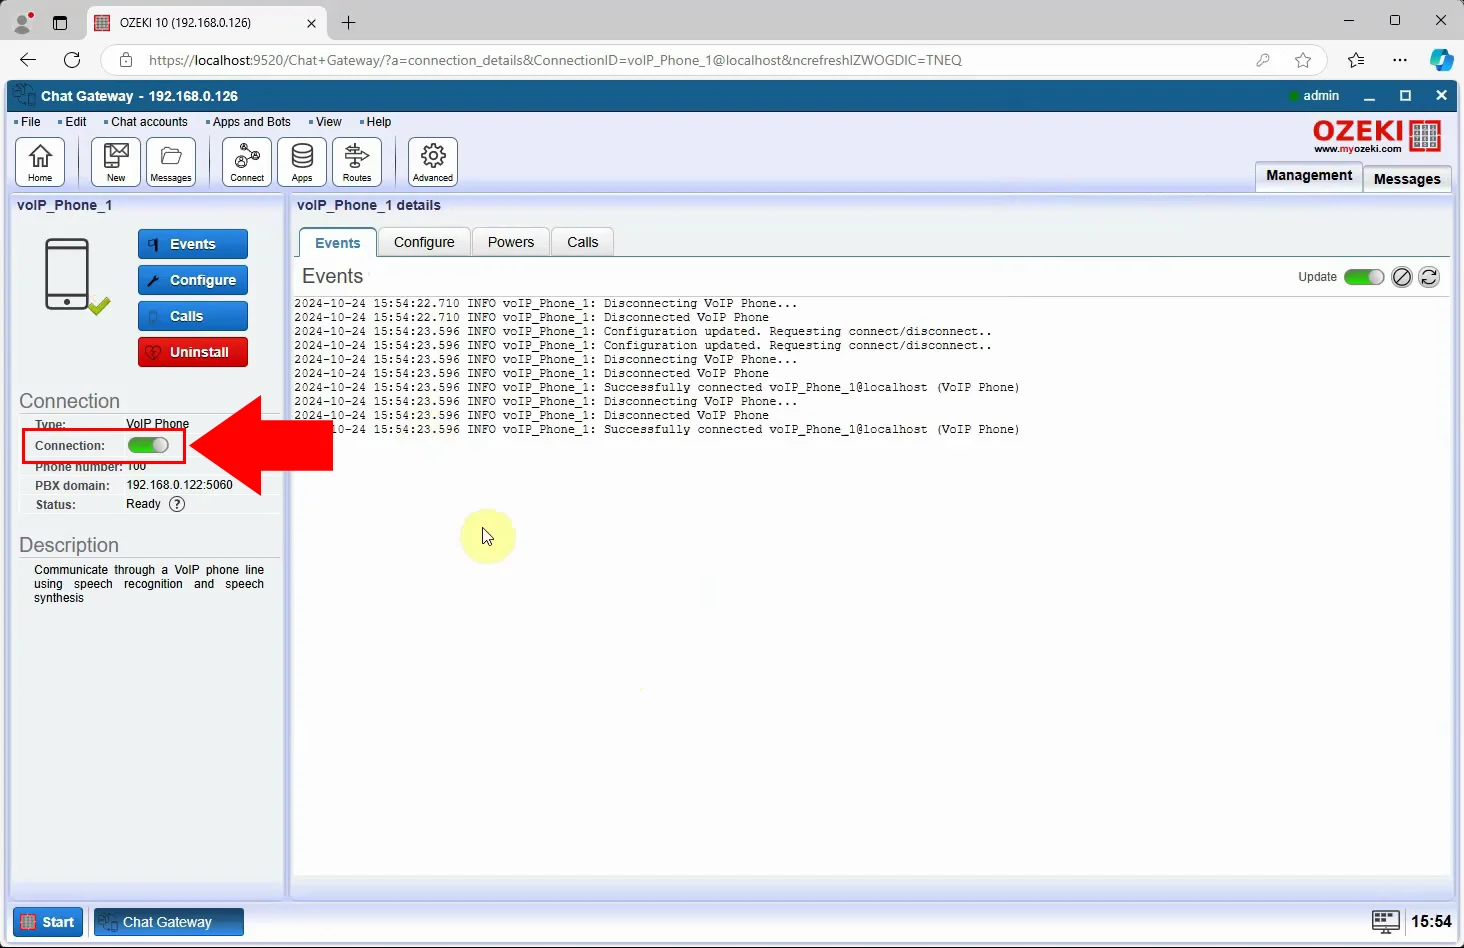
Task: Open the browser settings ellipsis menu
Action: point(1400,60)
